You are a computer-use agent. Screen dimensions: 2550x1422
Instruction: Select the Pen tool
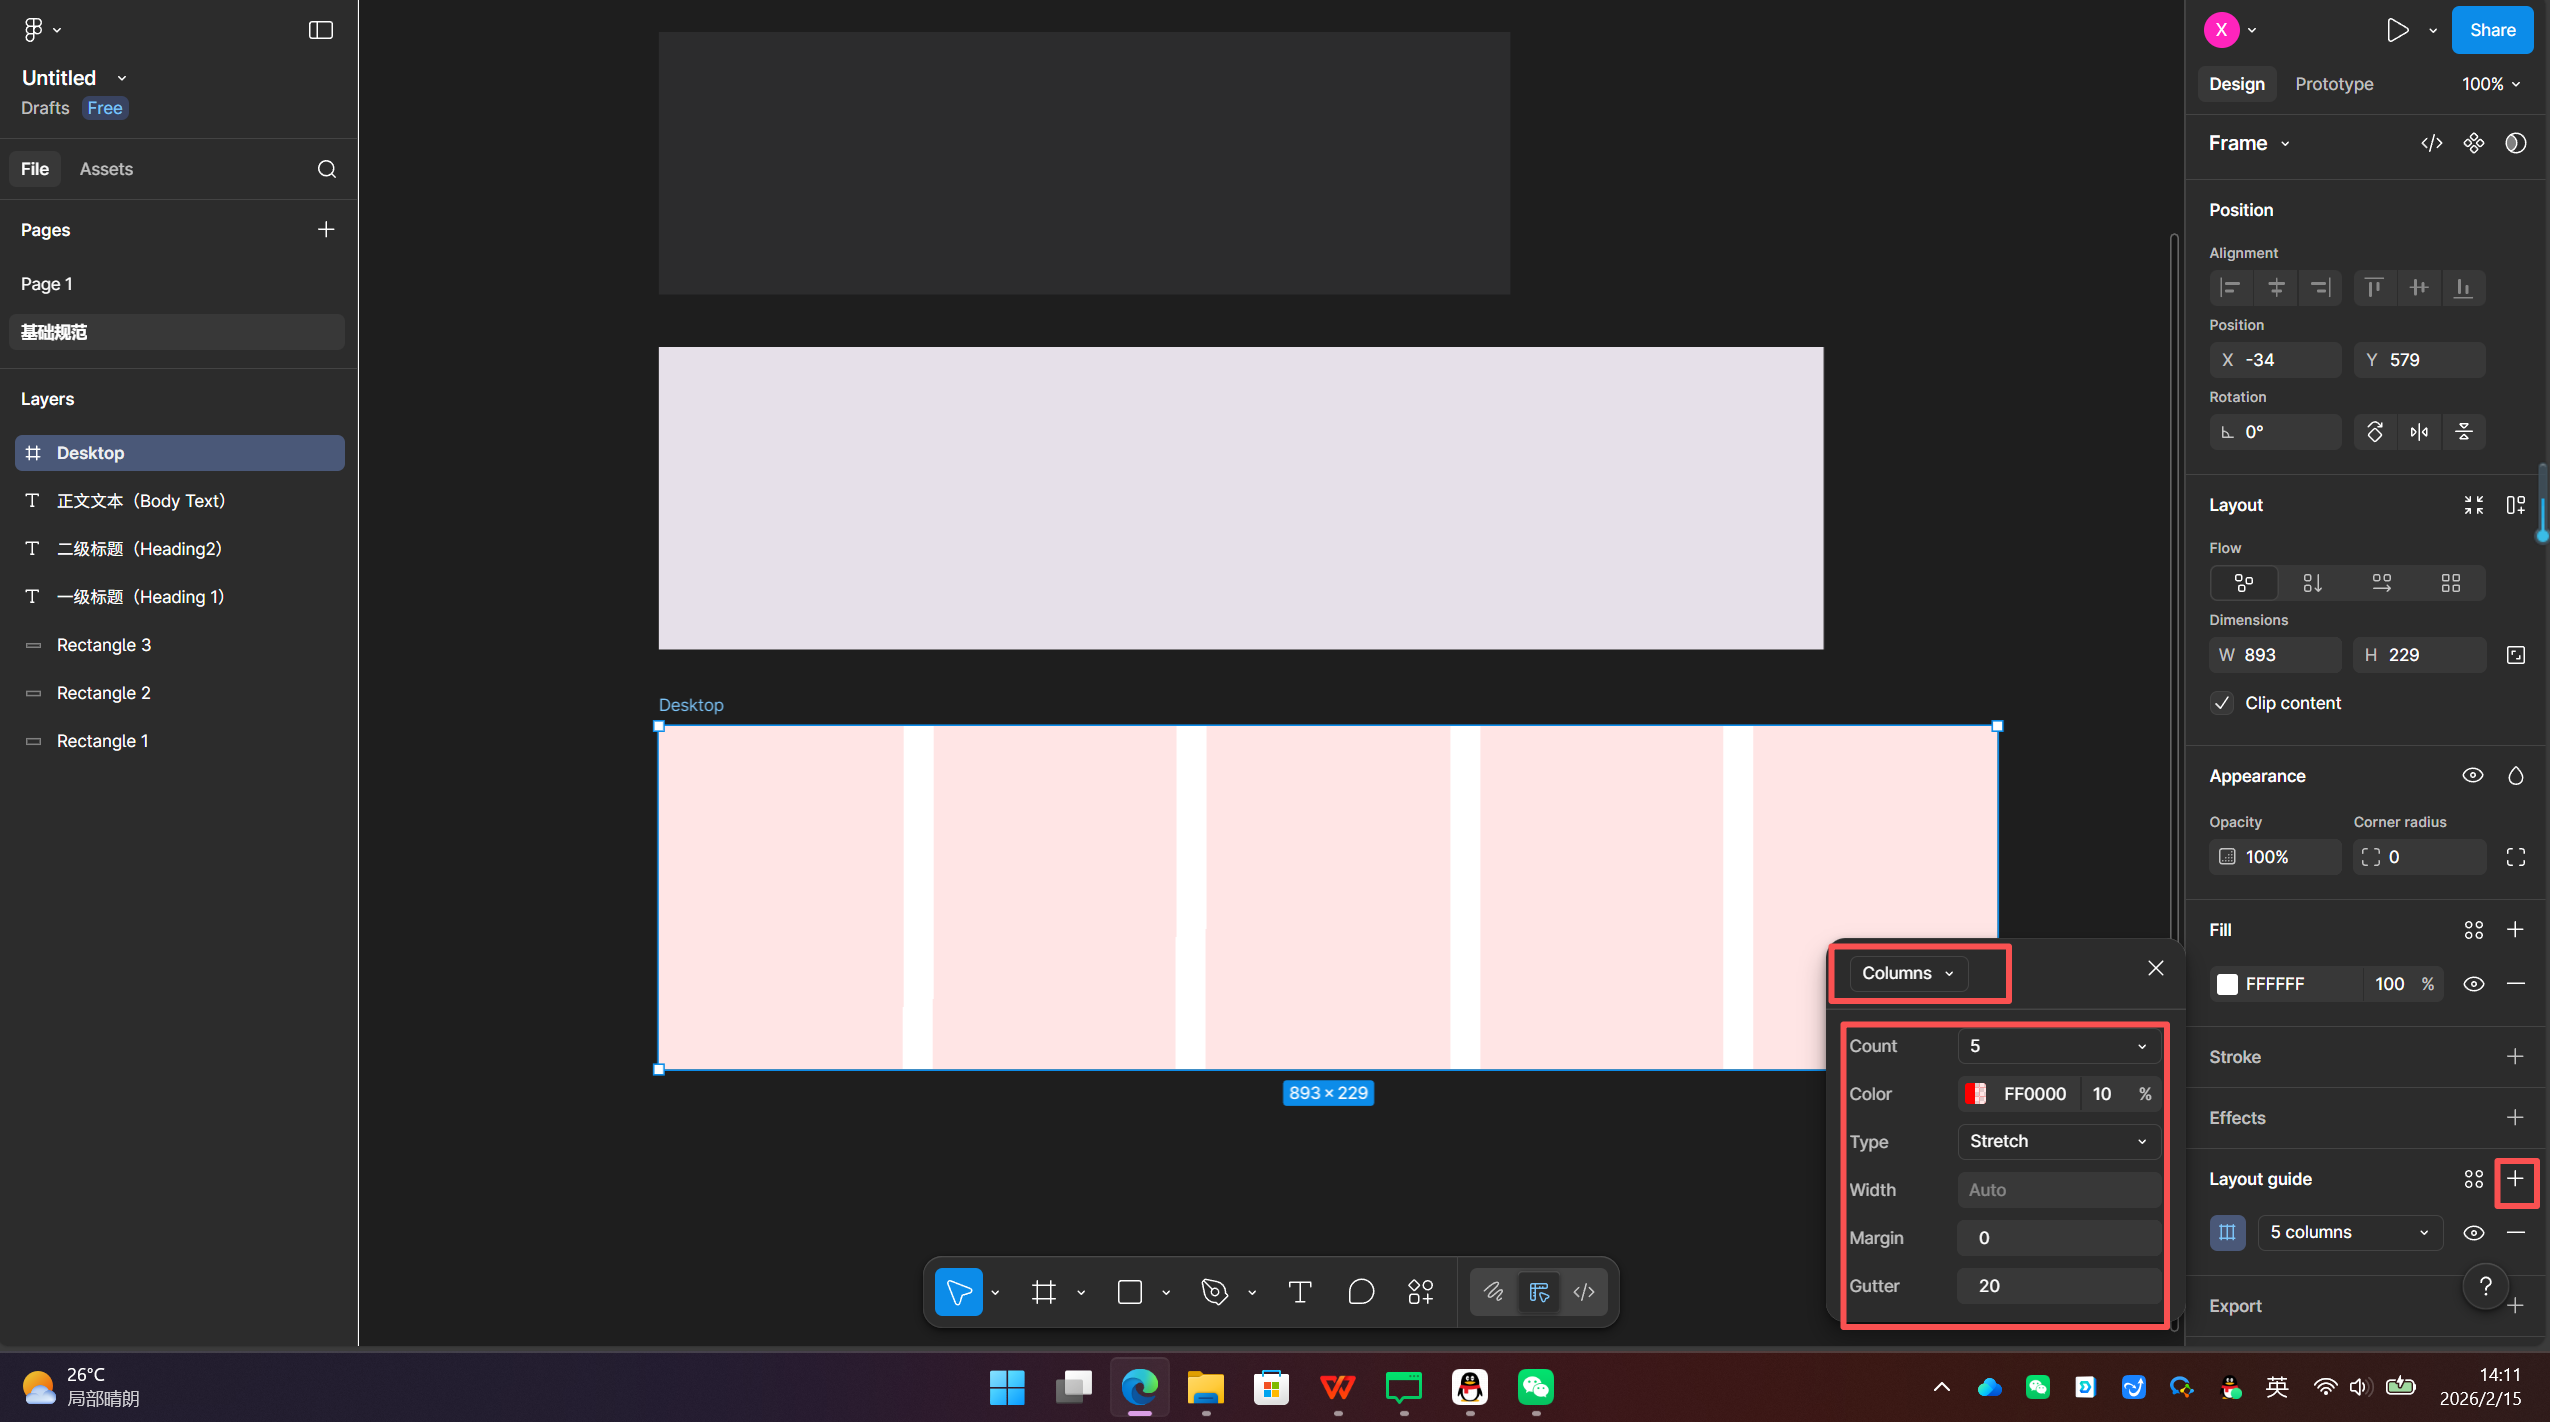[1214, 1292]
